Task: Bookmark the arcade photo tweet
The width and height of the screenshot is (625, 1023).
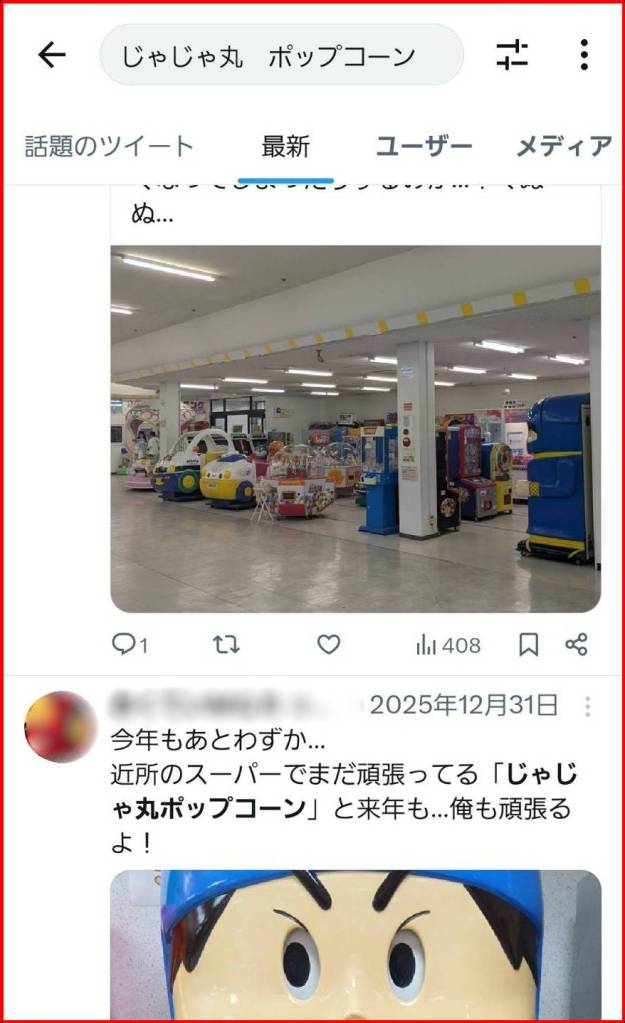Action: [528, 645]
